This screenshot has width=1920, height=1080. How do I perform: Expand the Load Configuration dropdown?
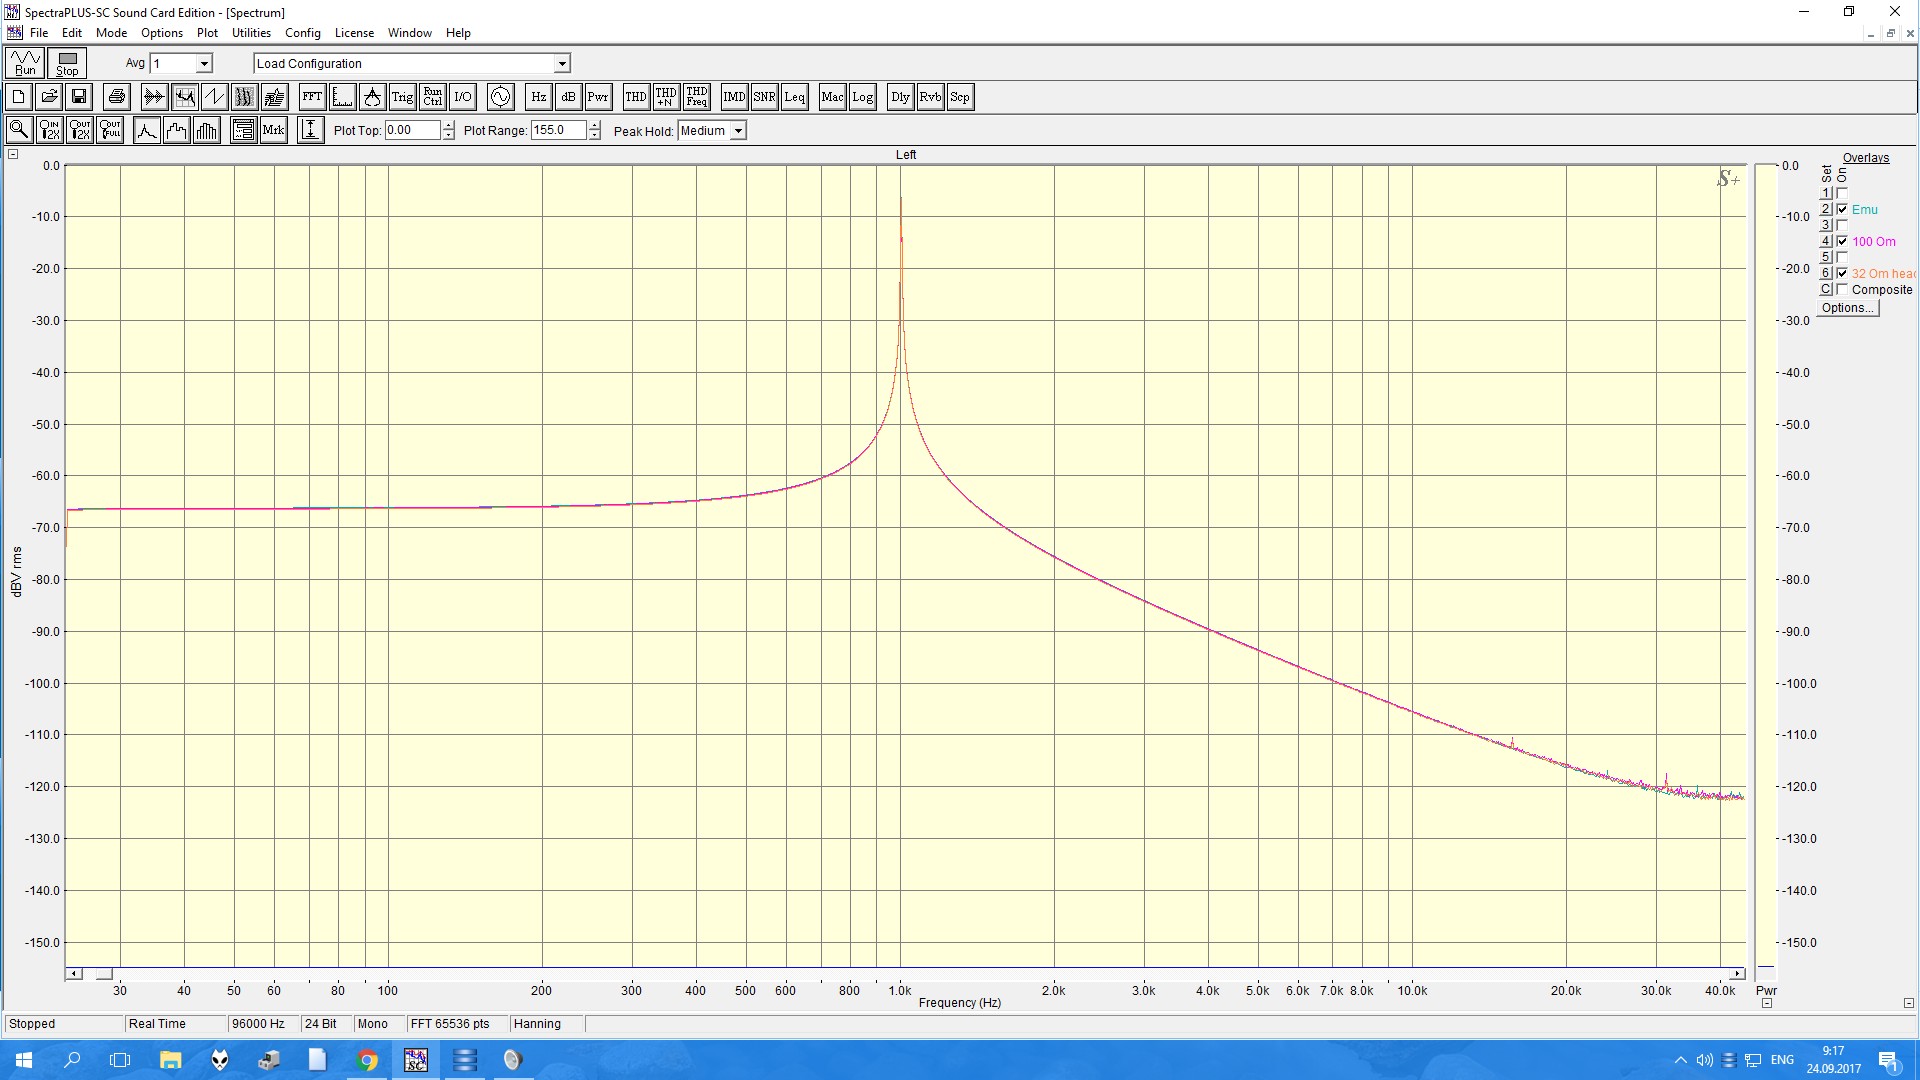click(562, 64)
